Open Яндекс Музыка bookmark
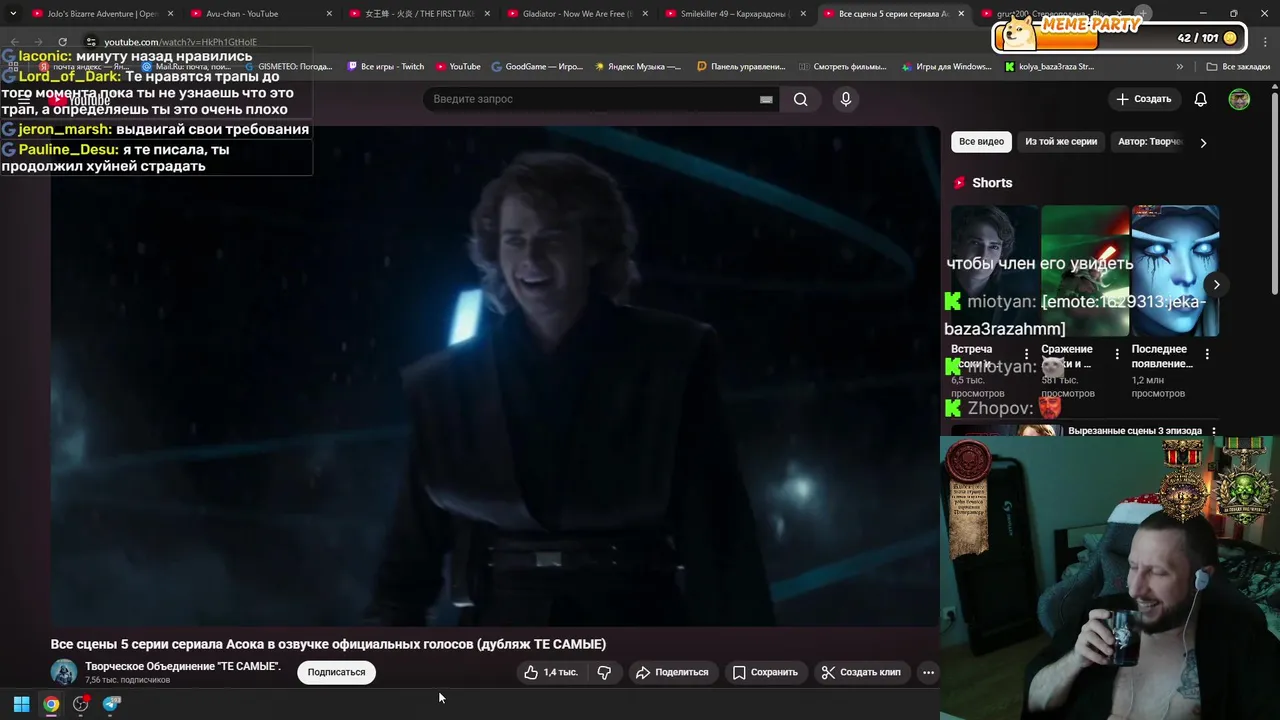The width and height of the screenshot is (1280, 720). [638, 67]
